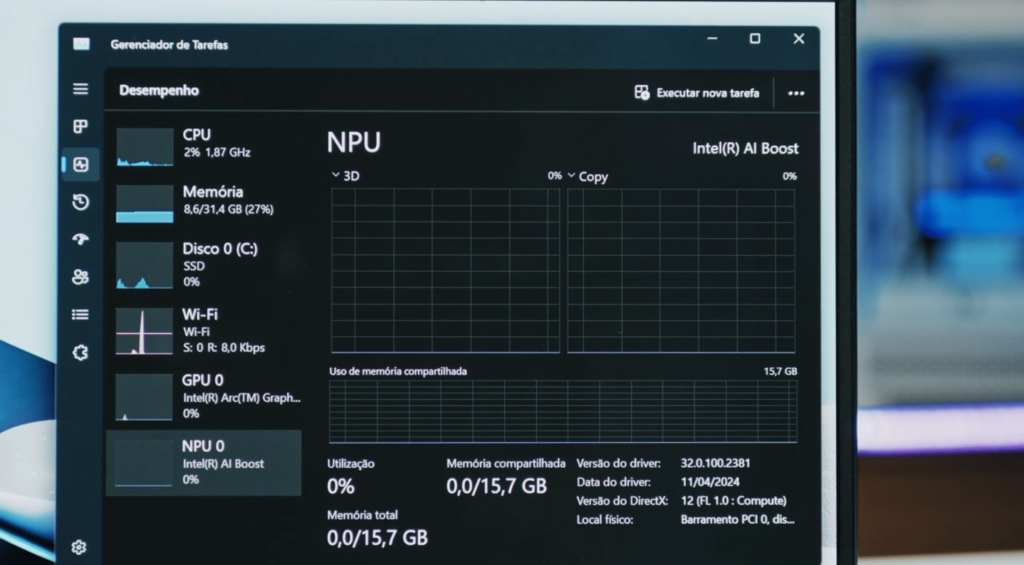Click the Copy engine usage graph
1024x565 pixels.
click(x=681, y=270)
